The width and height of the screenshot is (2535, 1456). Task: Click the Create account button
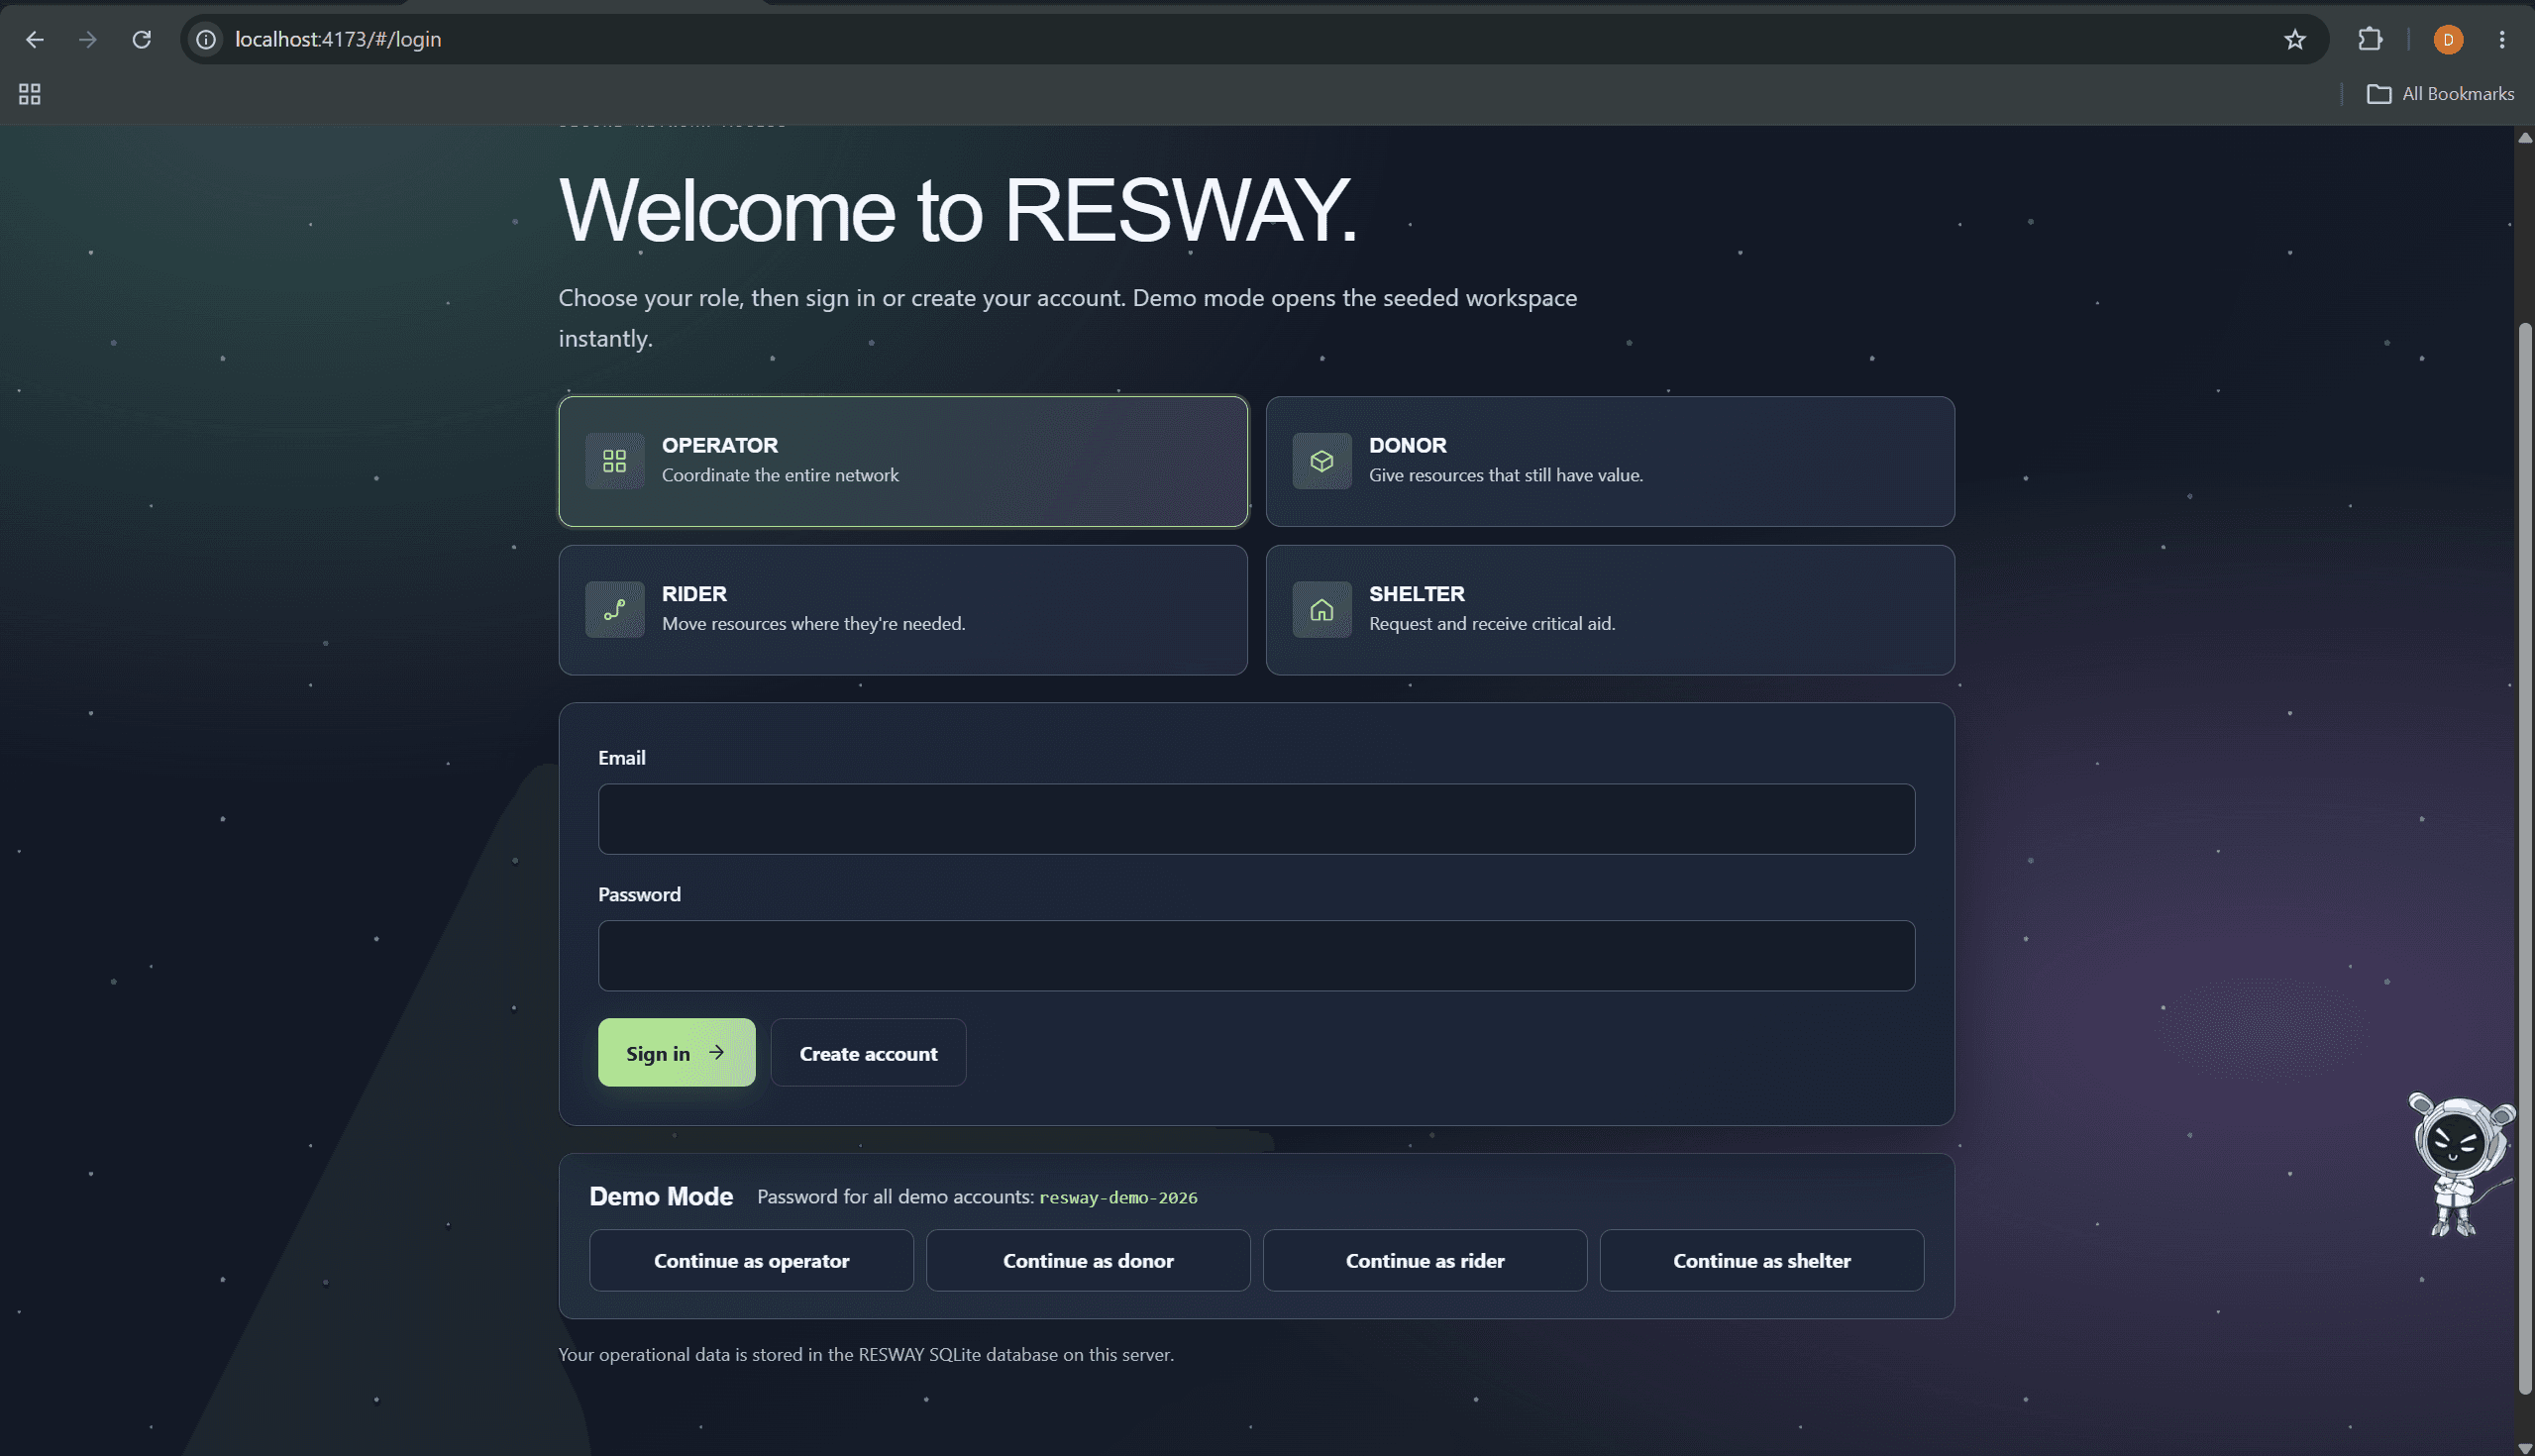pyautogui.click(x=868, y=1052)
